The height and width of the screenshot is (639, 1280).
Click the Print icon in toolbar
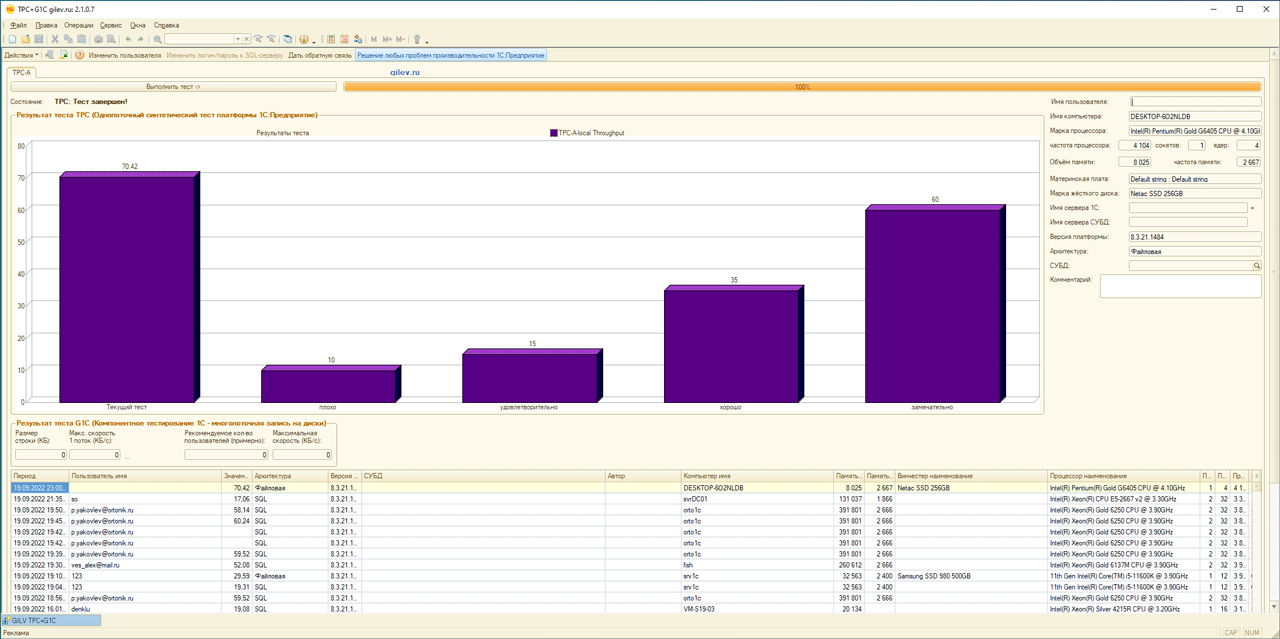click(98, 40)
